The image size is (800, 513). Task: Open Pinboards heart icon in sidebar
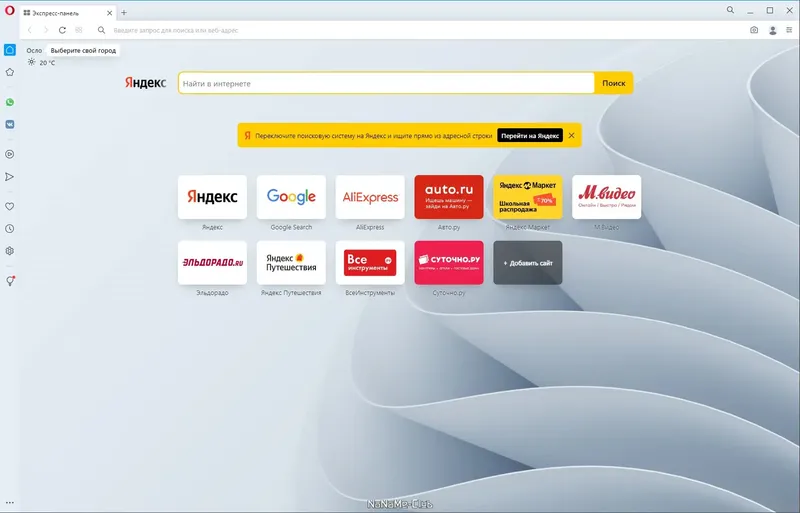click(10, 206)
